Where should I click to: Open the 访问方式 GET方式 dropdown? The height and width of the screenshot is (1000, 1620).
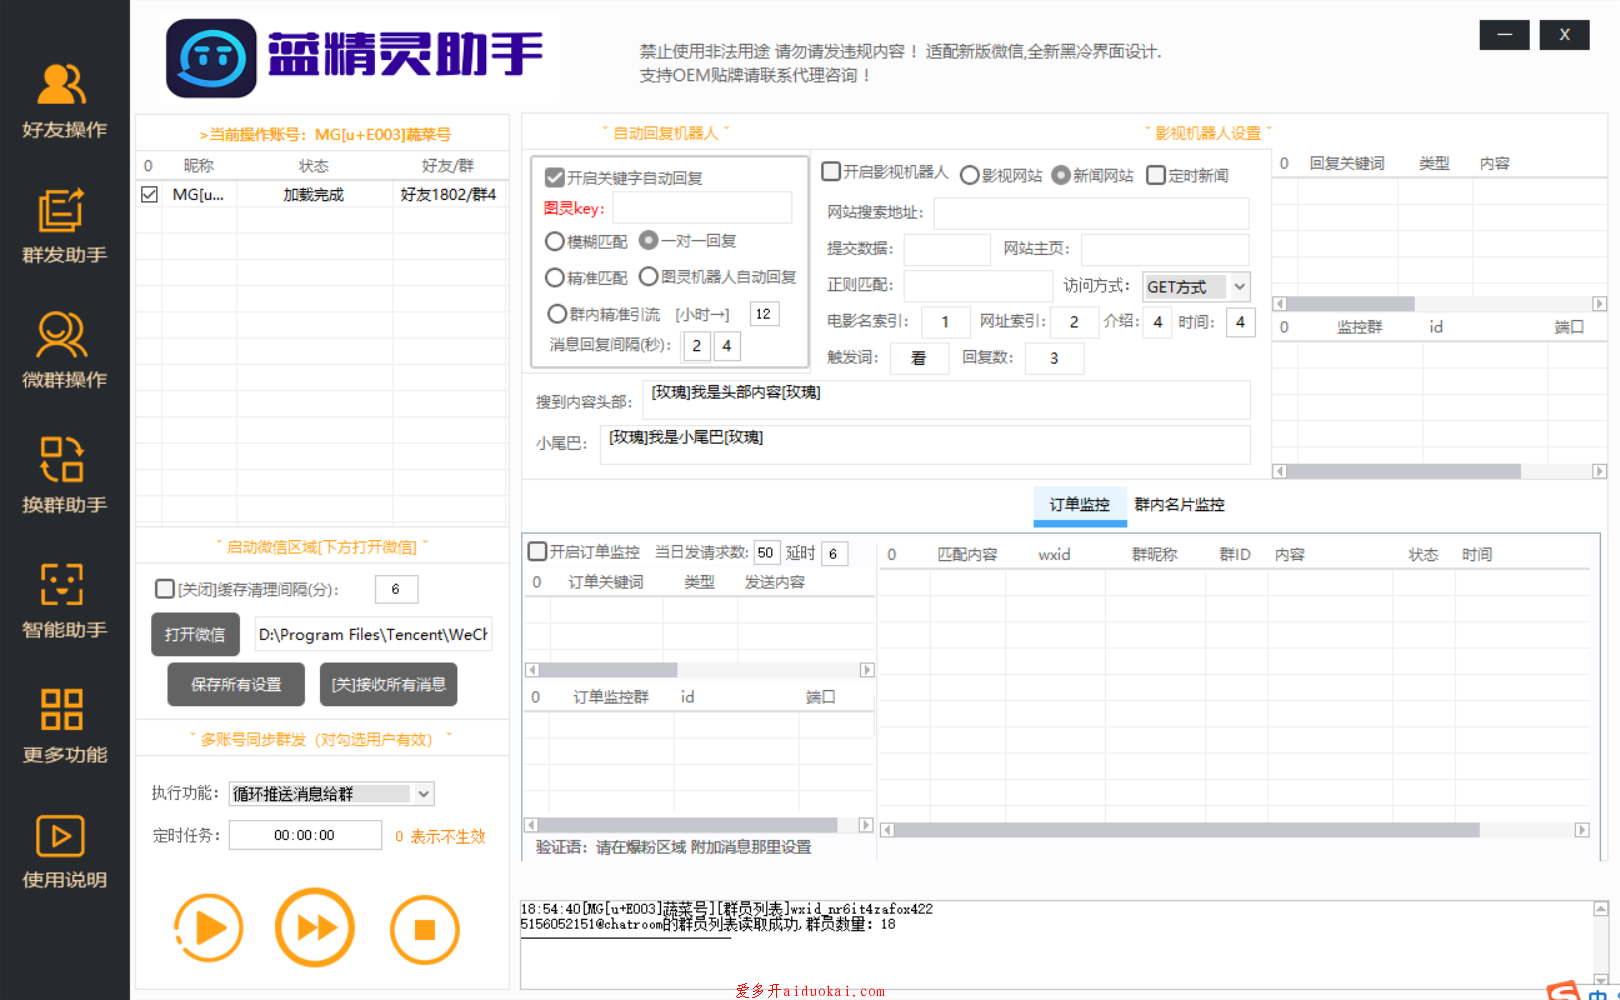[1239, 287]
